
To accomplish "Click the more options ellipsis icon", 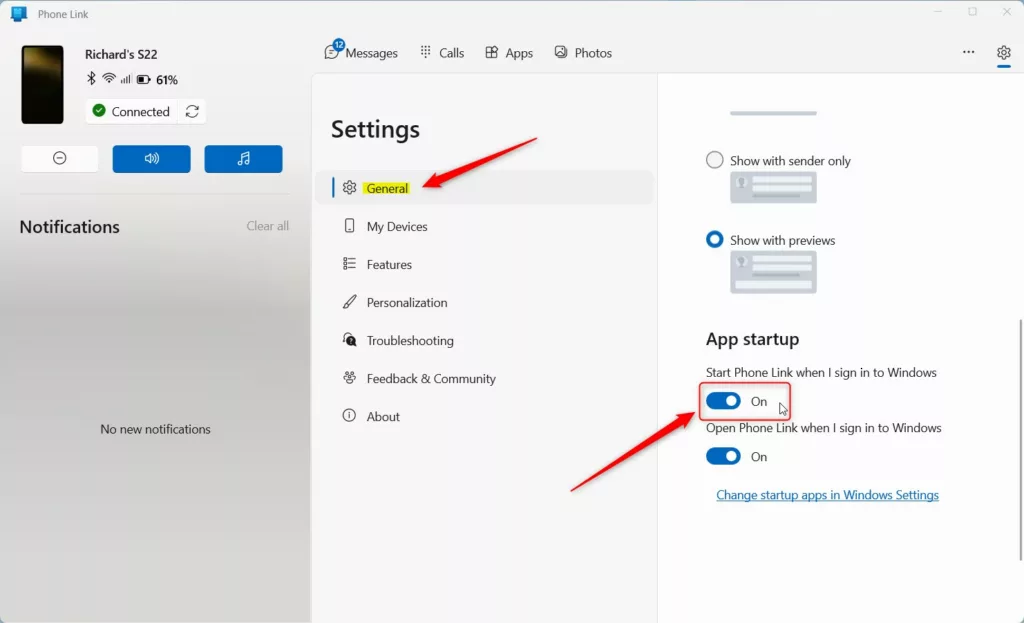I will click(968, 52).
